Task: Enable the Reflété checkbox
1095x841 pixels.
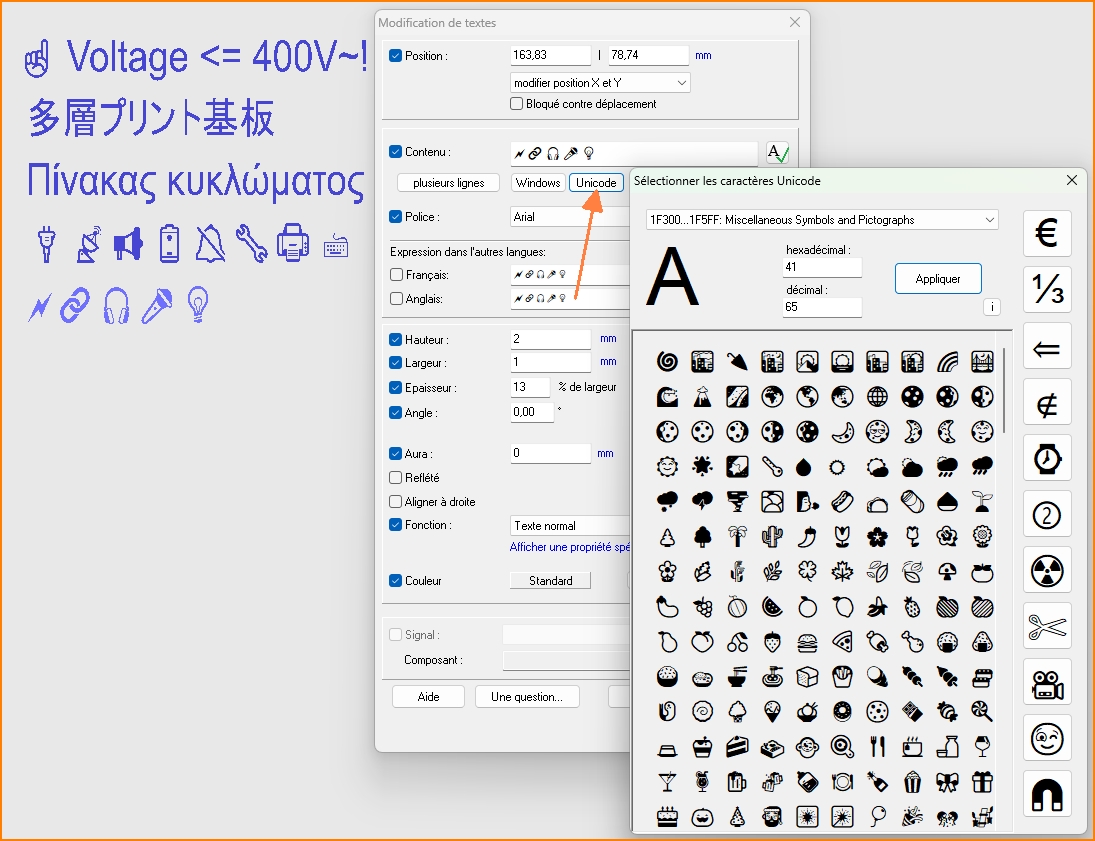Action: click(396, 478)
